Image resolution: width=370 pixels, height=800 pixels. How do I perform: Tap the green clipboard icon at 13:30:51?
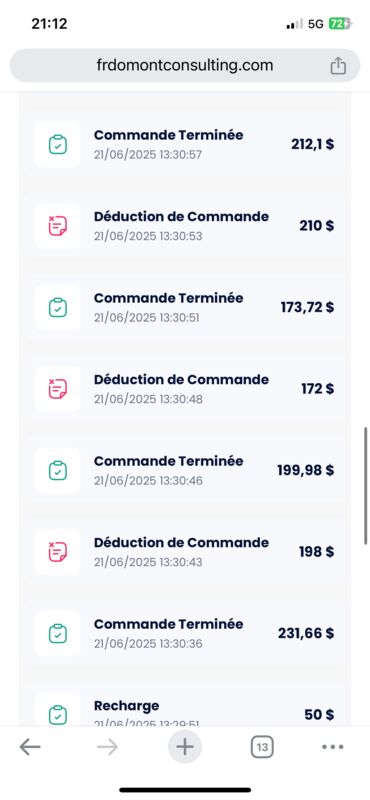[58, 308]
